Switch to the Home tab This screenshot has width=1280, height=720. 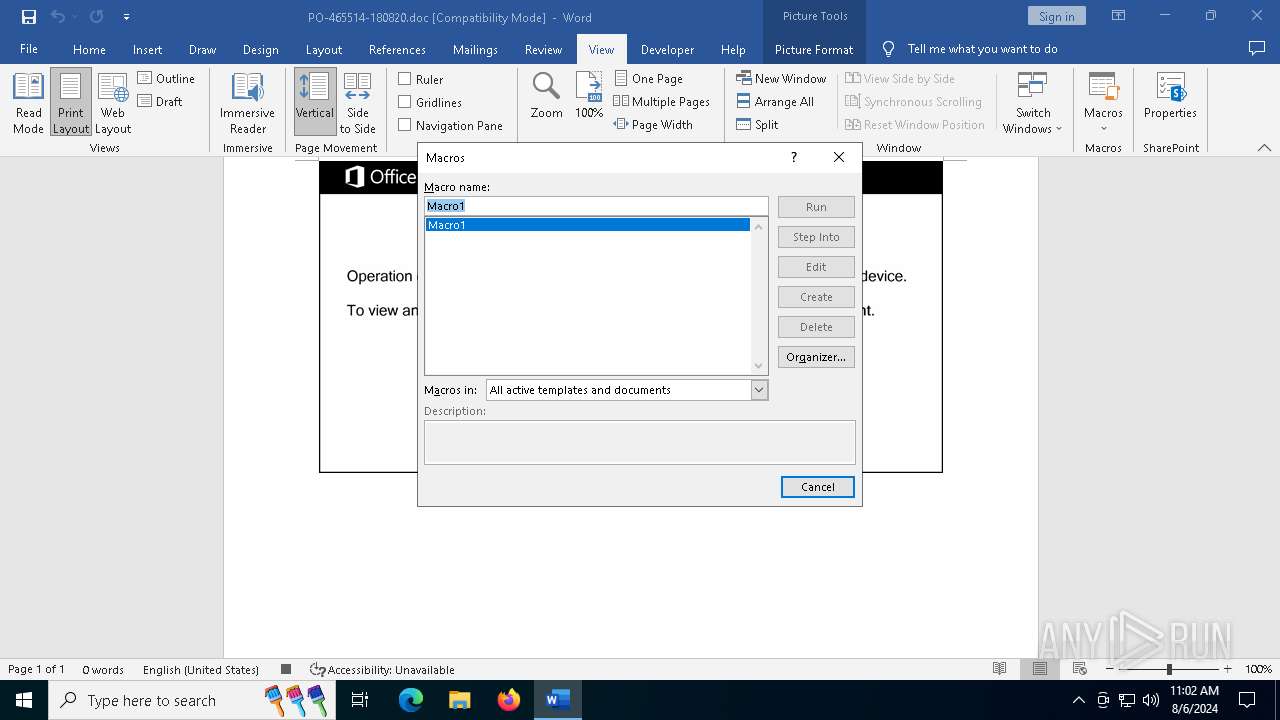89,49
